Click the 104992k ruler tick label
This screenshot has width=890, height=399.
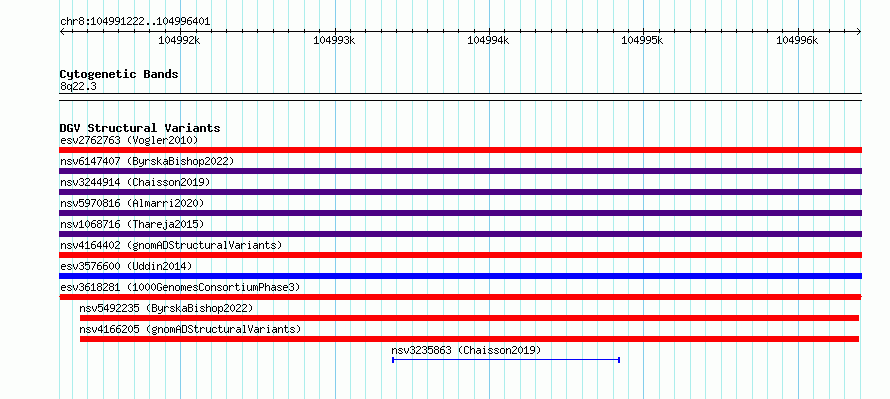click(x=179, y=40)
